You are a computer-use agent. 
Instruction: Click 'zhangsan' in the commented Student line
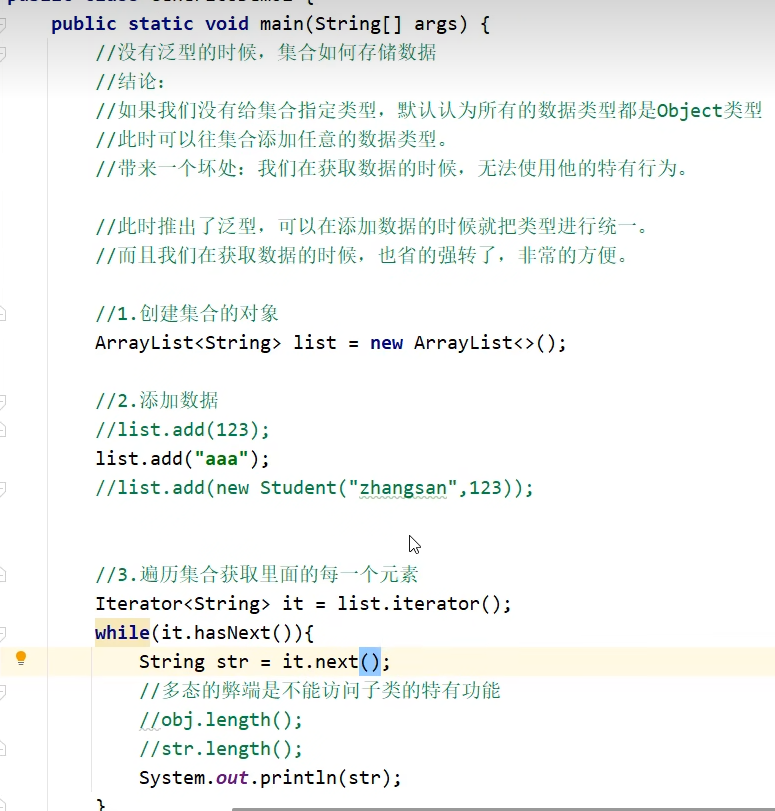403,488
